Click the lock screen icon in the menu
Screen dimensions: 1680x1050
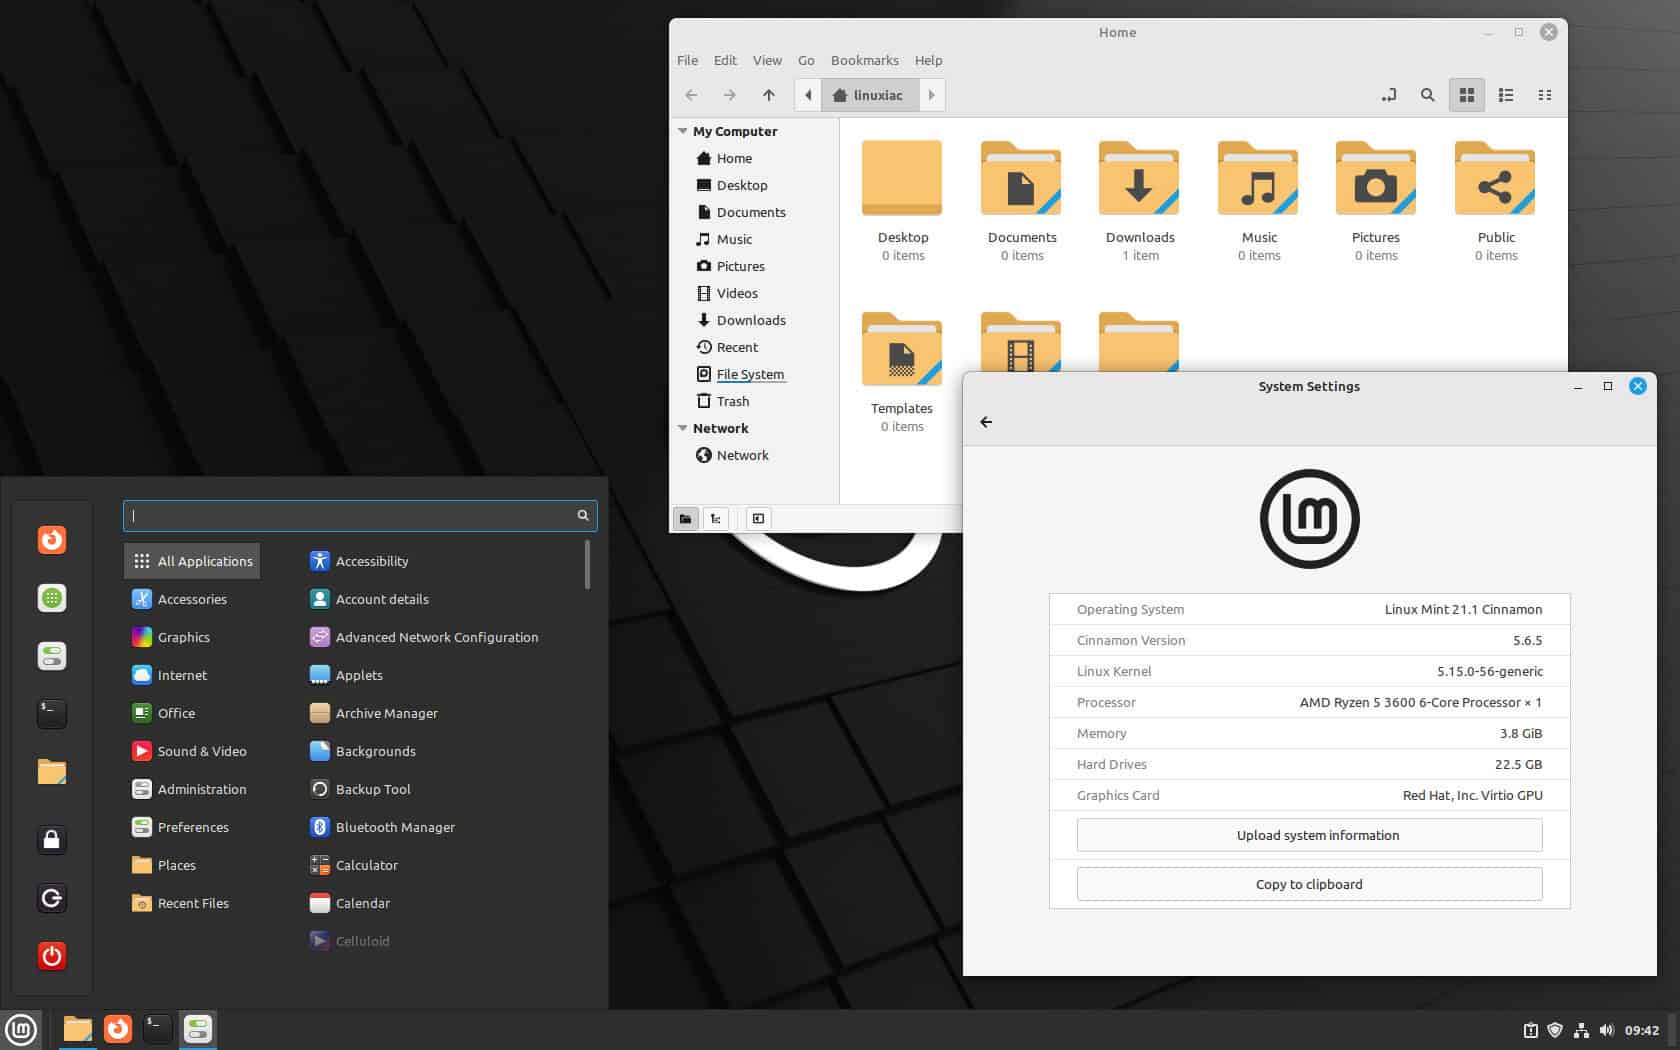51,841
